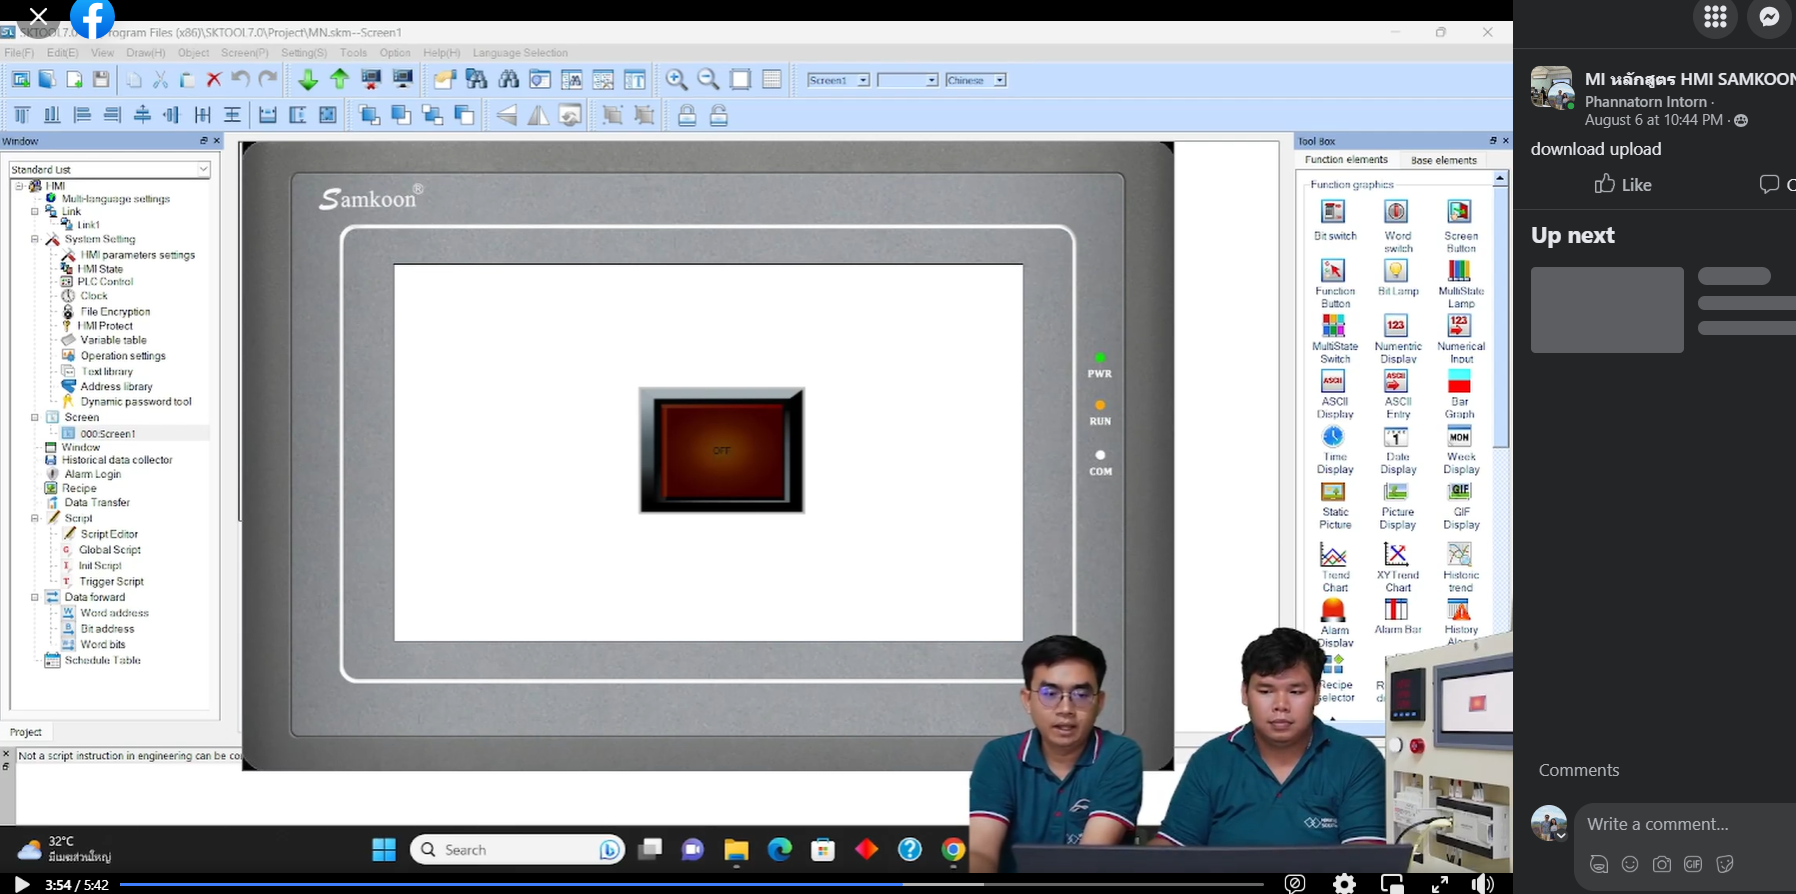This screenshot has height=894, width=1796.
Task: Click the zoom out magnifier icon
Action: coord(708,80)
